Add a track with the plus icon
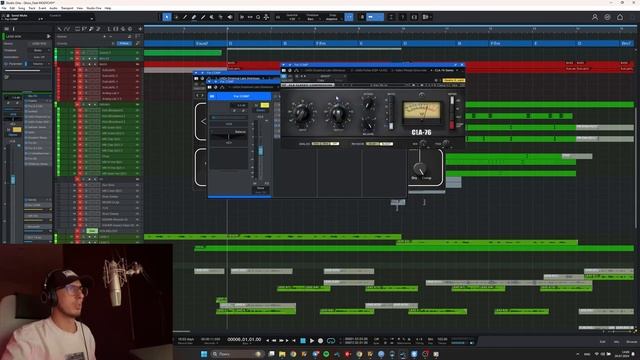This screenshot has width=640, height=360. point(140,29)
